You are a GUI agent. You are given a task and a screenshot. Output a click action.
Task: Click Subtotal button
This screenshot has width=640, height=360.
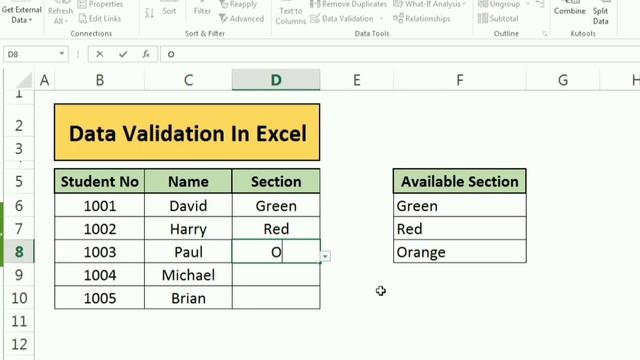pyautogui.click(x=498, y=18)
